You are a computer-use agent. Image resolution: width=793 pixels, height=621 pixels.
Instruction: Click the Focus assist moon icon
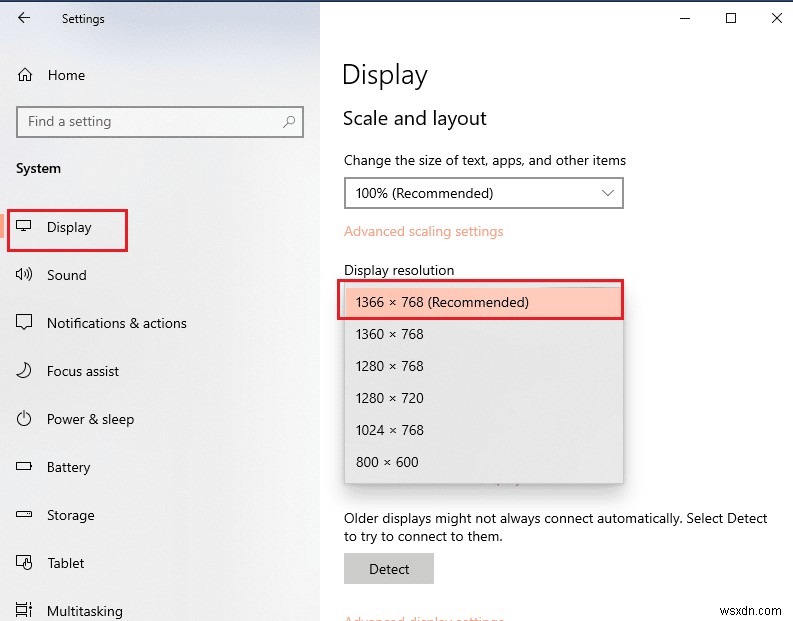(25, 371)
